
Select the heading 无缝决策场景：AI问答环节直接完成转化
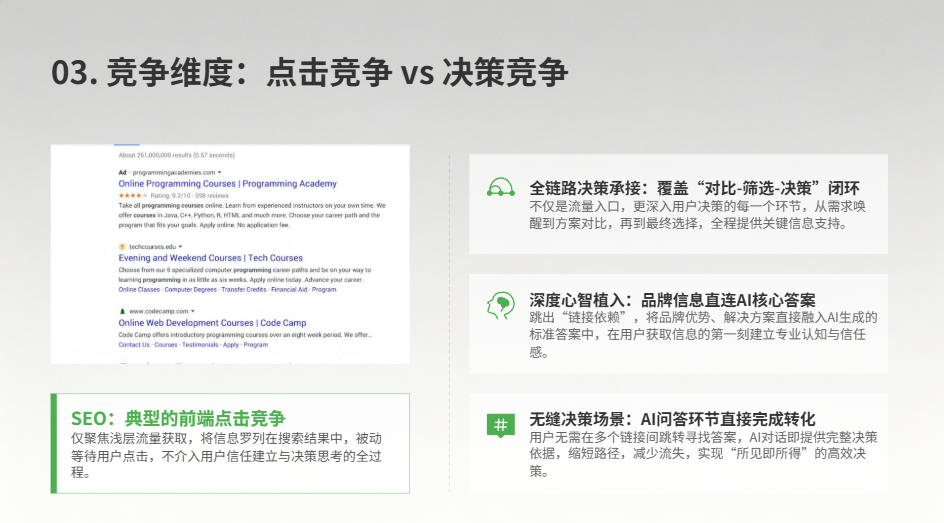click(672, 419)
